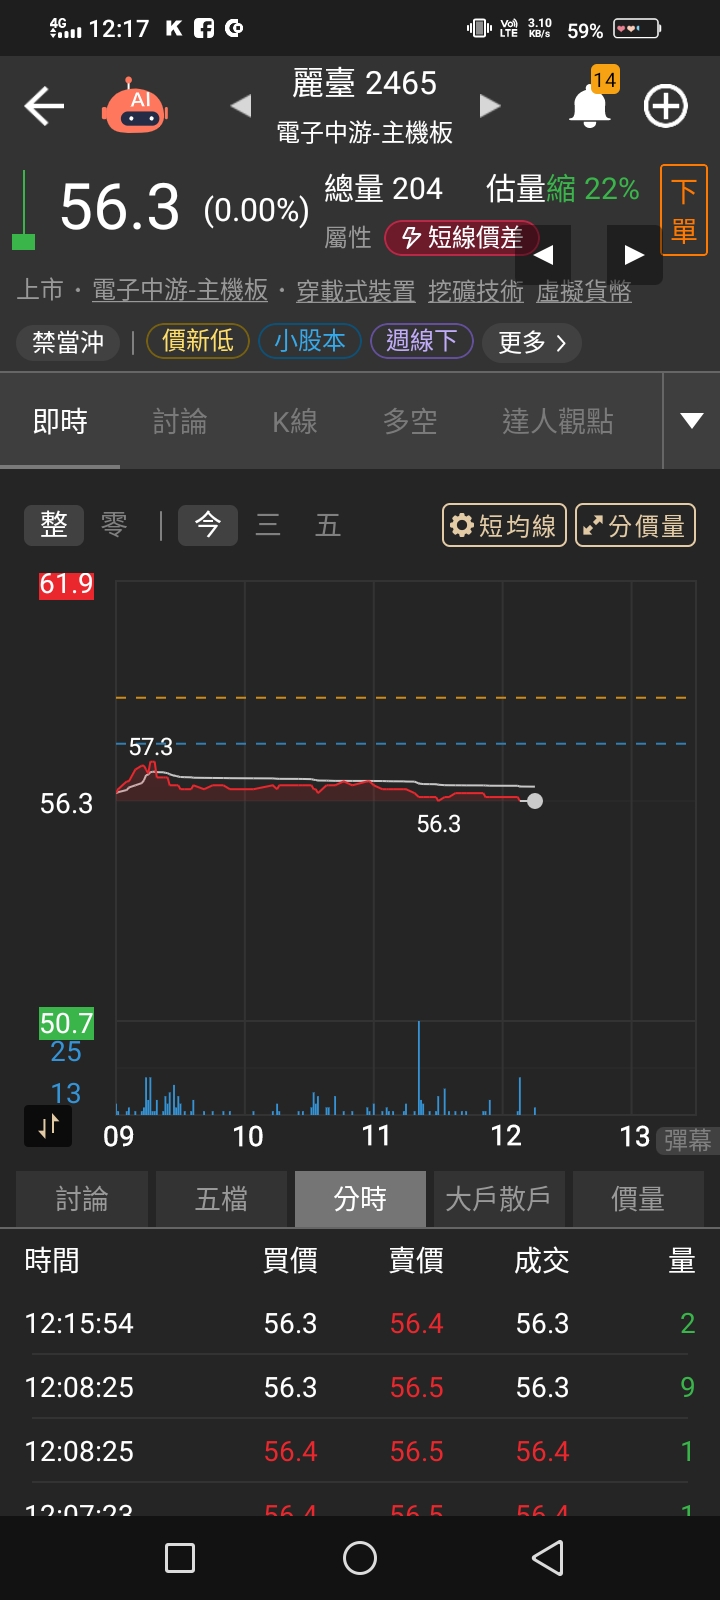Image resolution: width=720 pixels, height=1600 pixels.
Task: Select 三 three-day chart range
Action: click(268, 524)
